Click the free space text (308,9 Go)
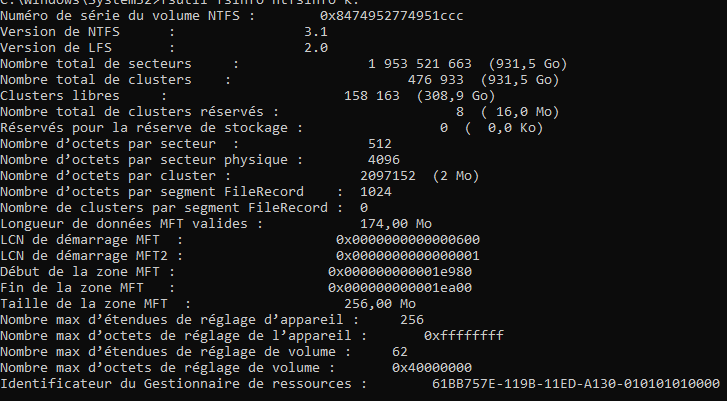The width and height of the screenshot is (727, 401). (x=456, y=96)
